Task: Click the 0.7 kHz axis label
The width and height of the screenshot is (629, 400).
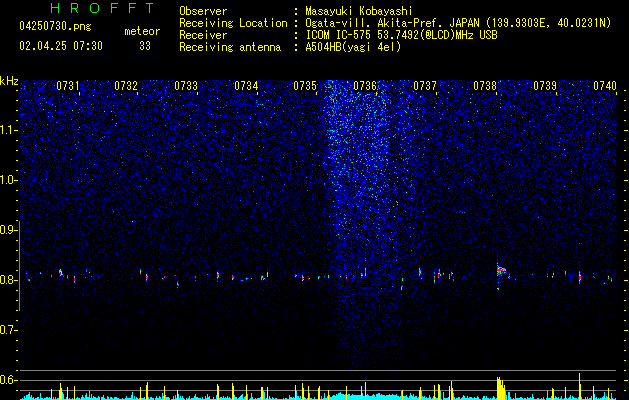Action: point(9,330)
